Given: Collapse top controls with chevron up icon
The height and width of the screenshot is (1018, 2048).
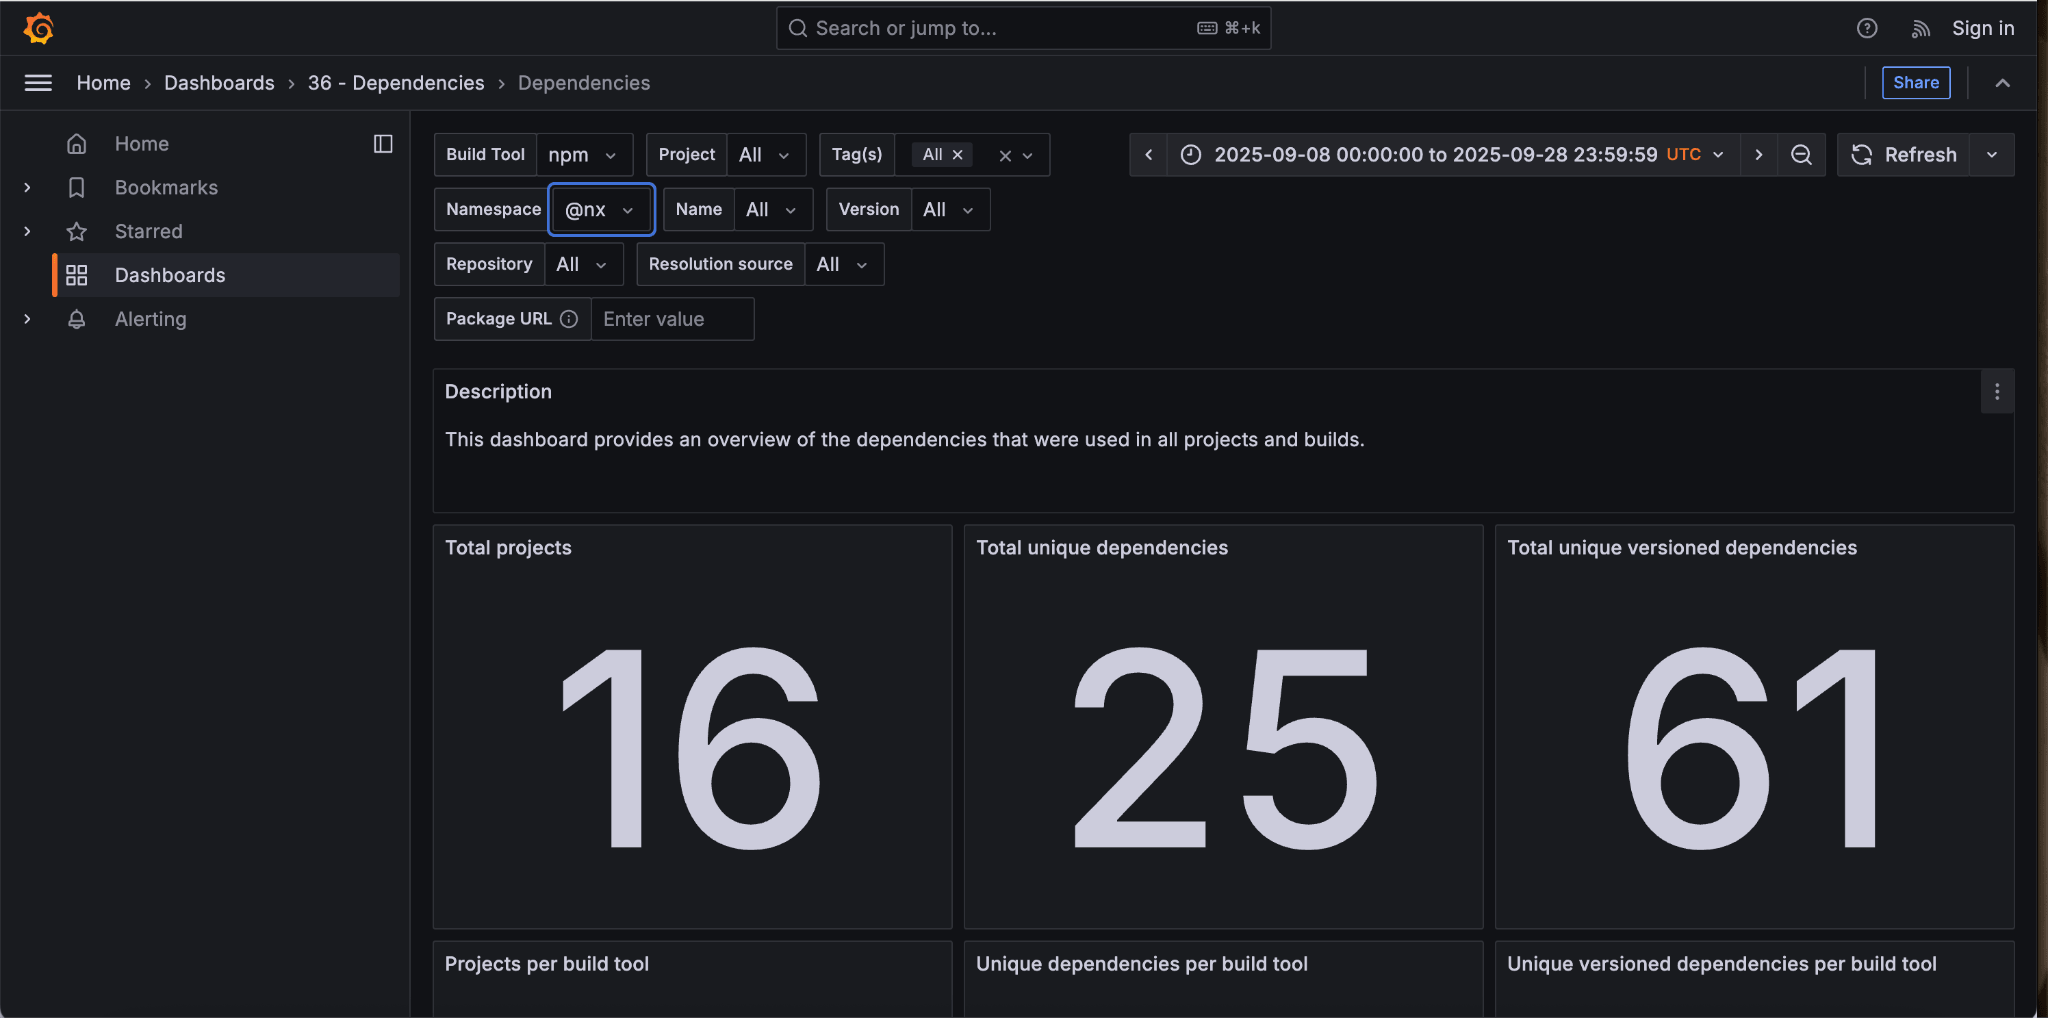Looking at the screenshot, I should pyautogui.click(x=2002, y=83).
